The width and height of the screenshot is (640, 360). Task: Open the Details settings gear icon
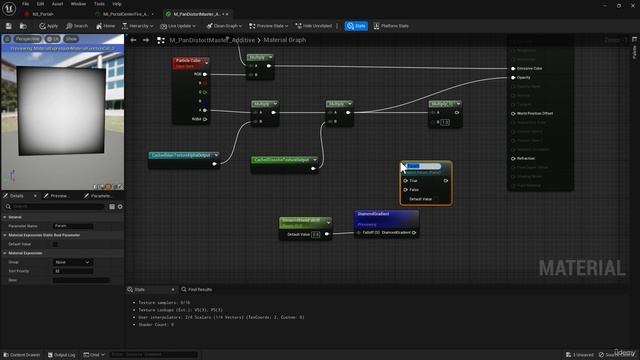[x=120, y=207]
